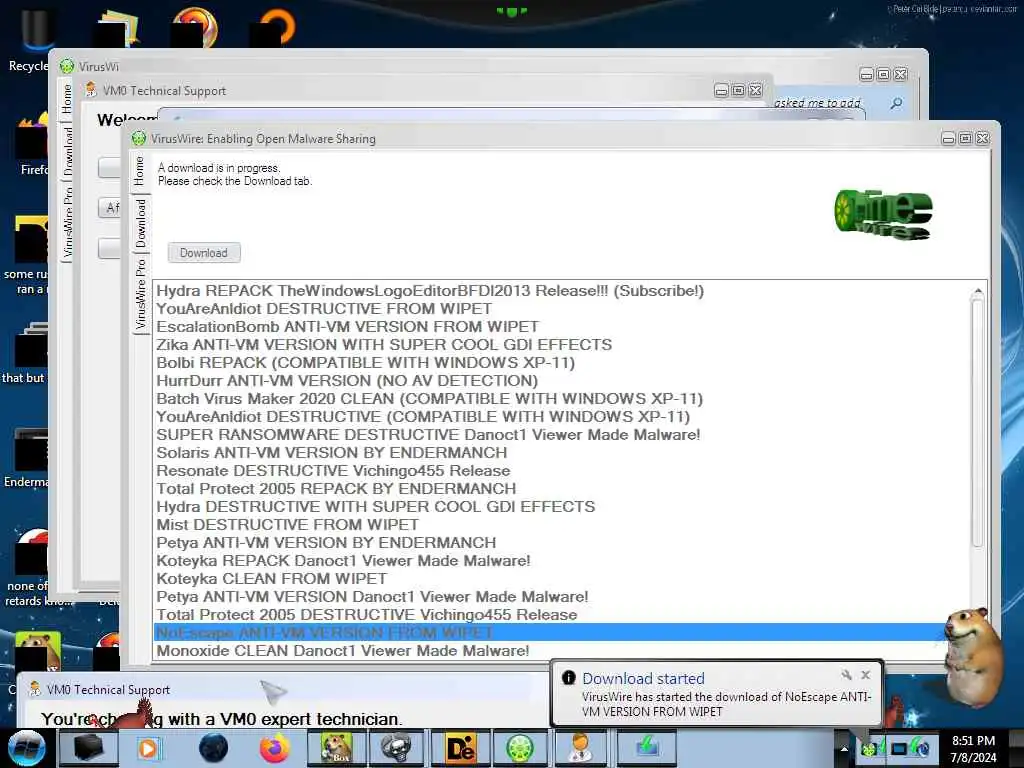Click the download arrow taskbar icon
This screenshot has width=1024, height=768.
point(647,748)
